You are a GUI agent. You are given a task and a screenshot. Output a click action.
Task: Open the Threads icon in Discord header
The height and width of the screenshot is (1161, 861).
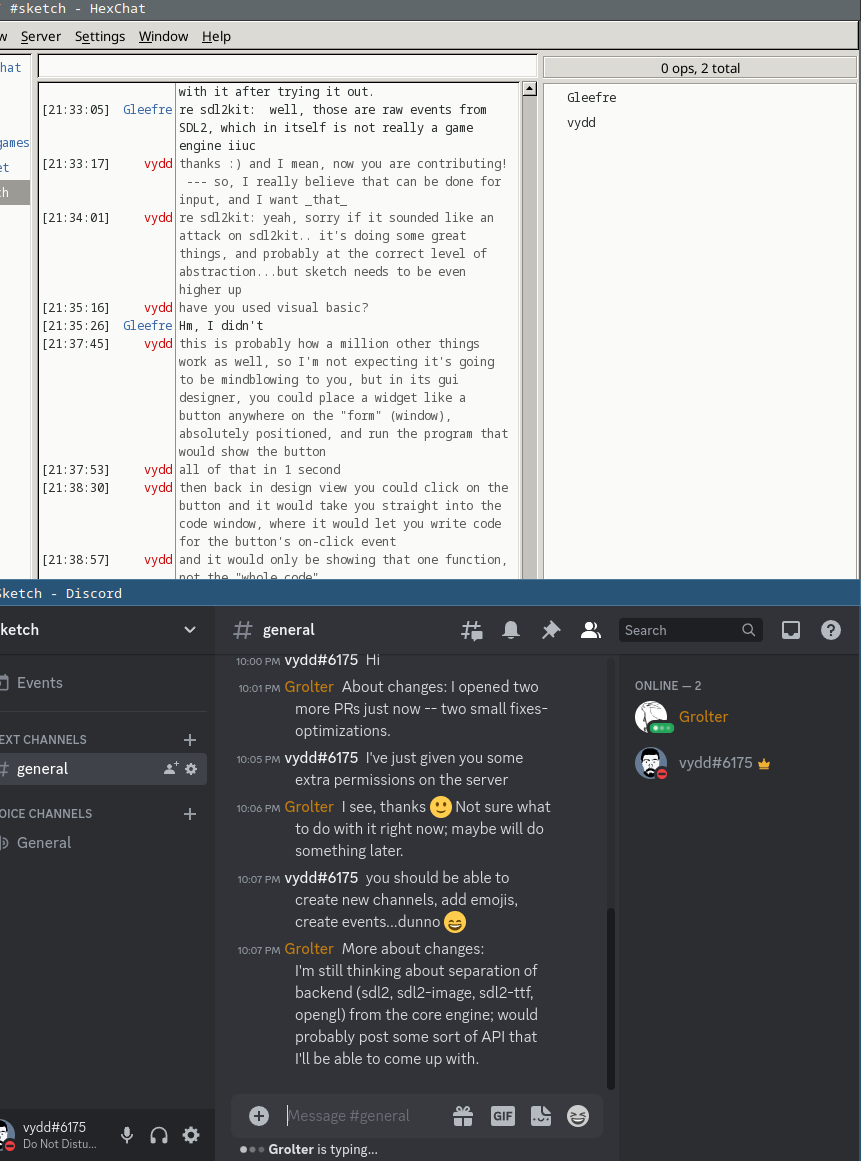471,630
